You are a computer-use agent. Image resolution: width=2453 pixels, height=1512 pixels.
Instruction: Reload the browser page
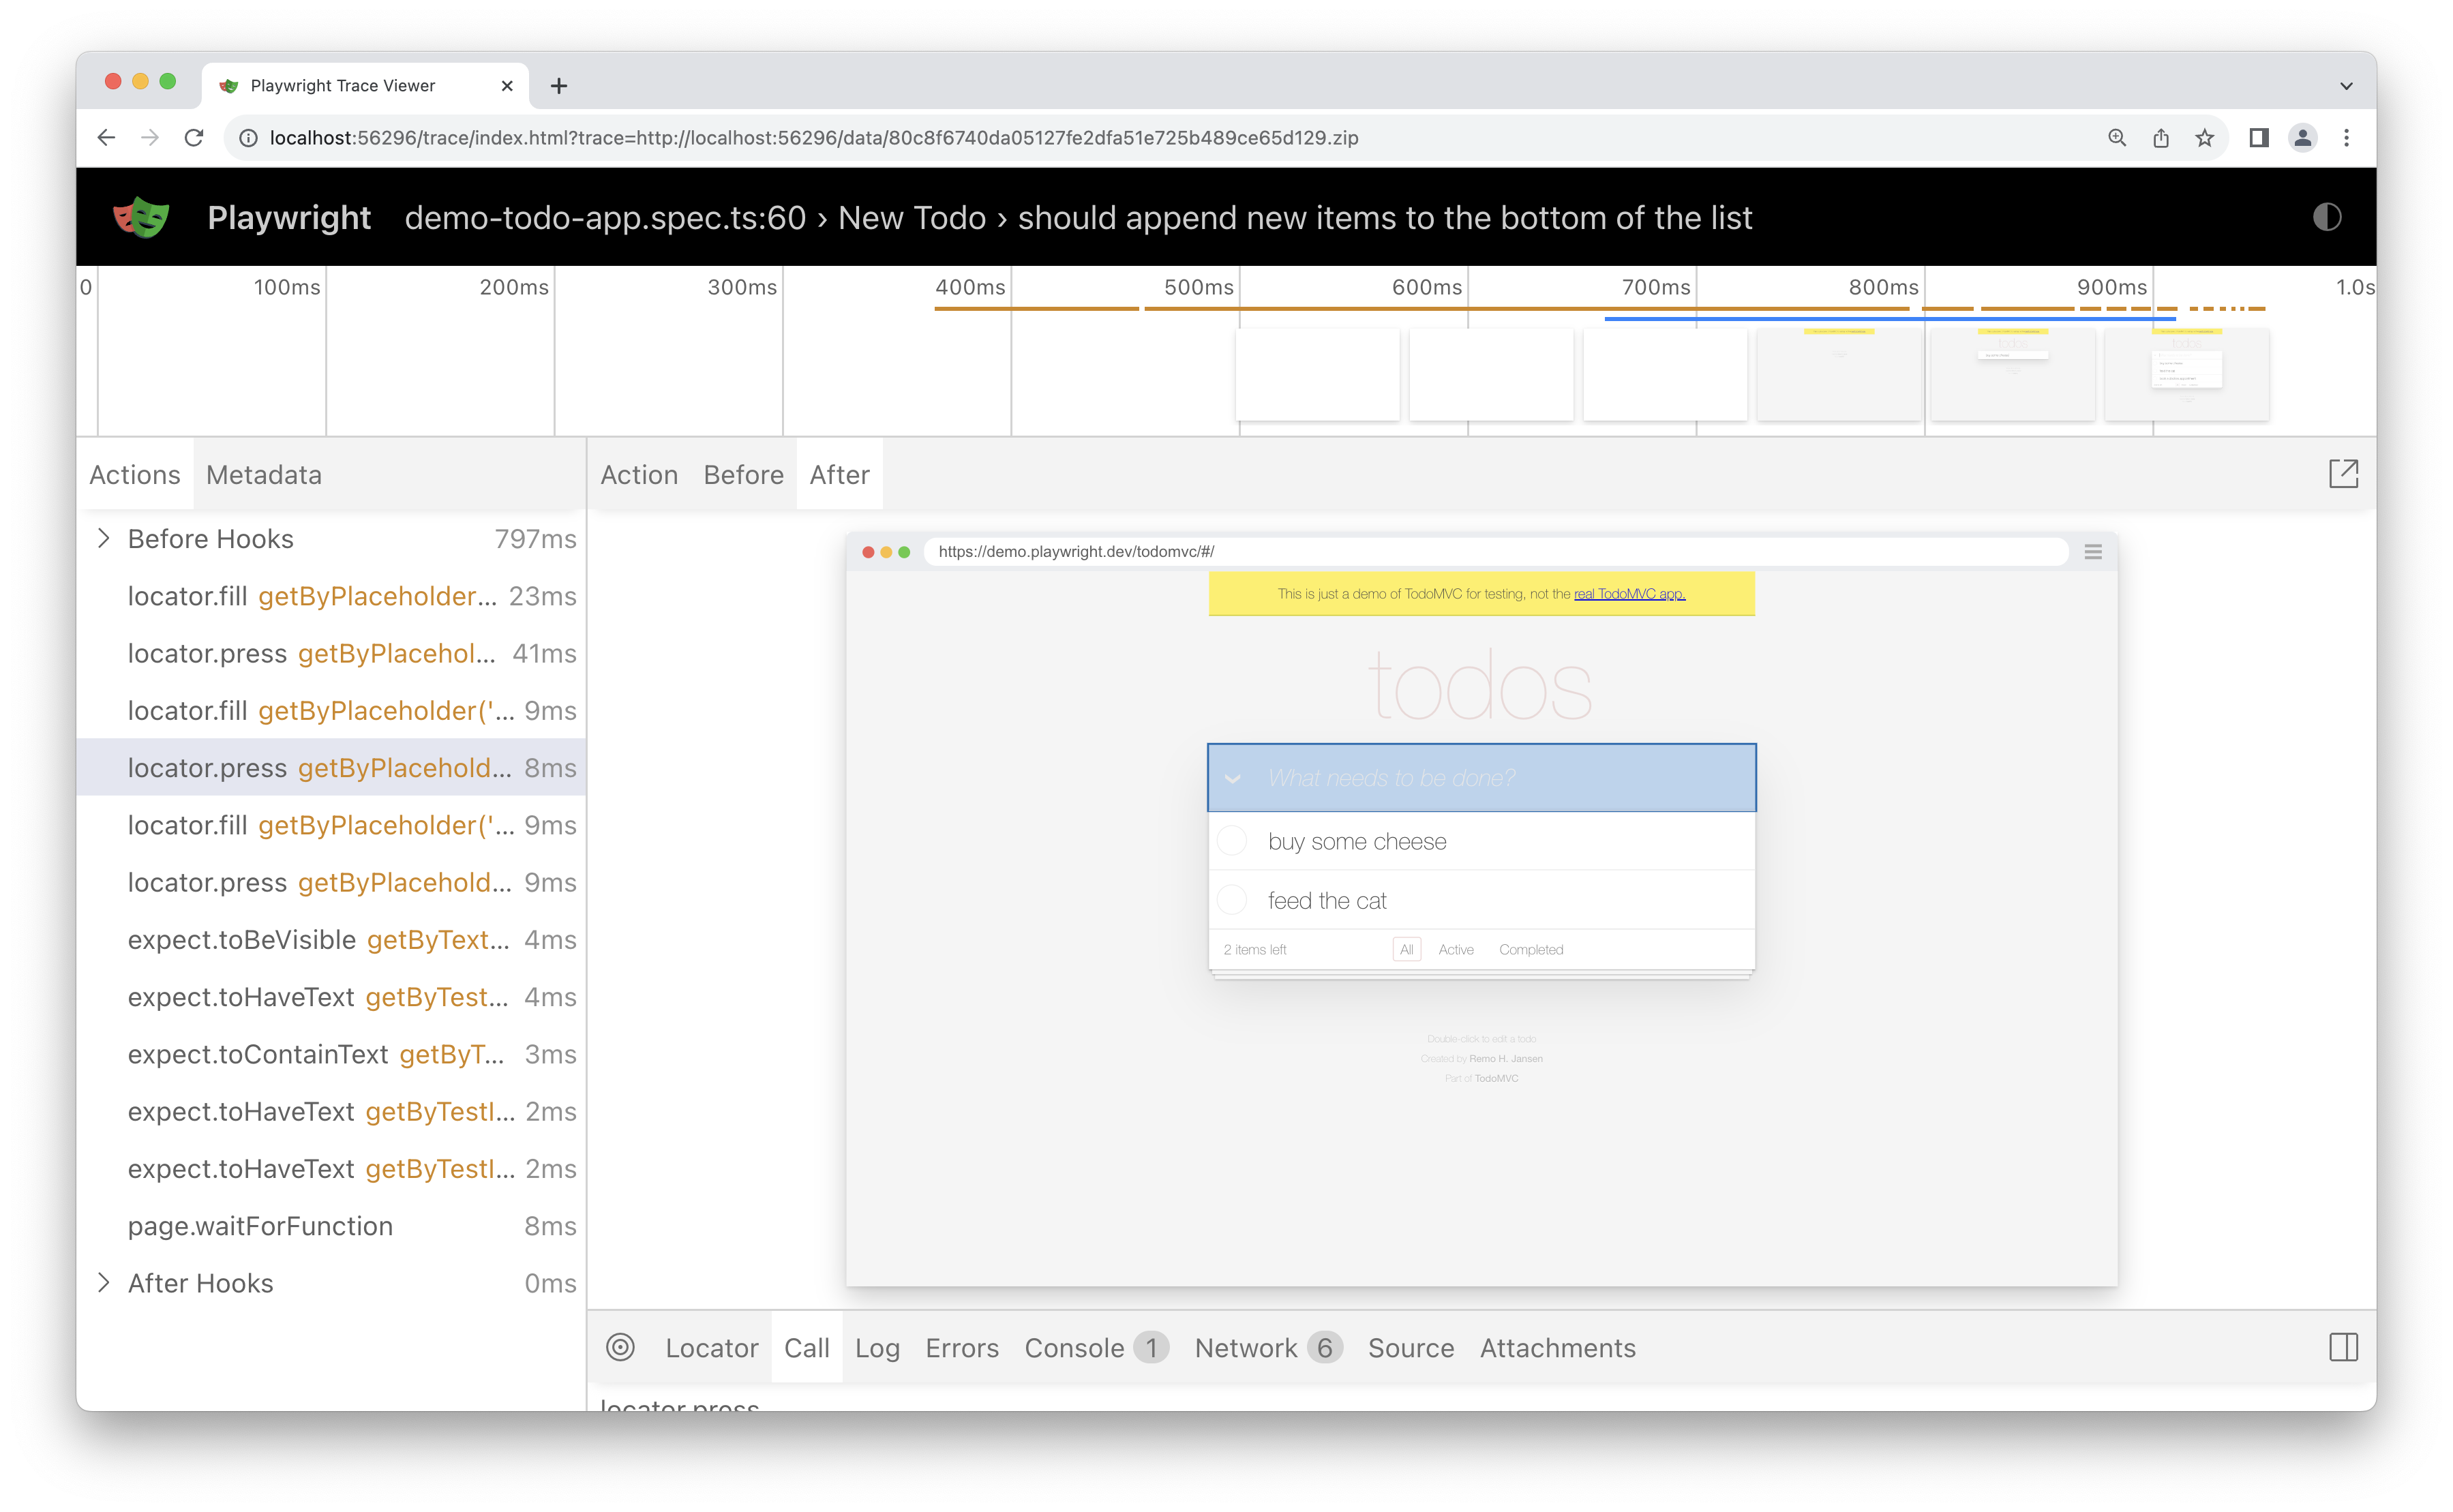pyautogui.click(x=194, y=138)
